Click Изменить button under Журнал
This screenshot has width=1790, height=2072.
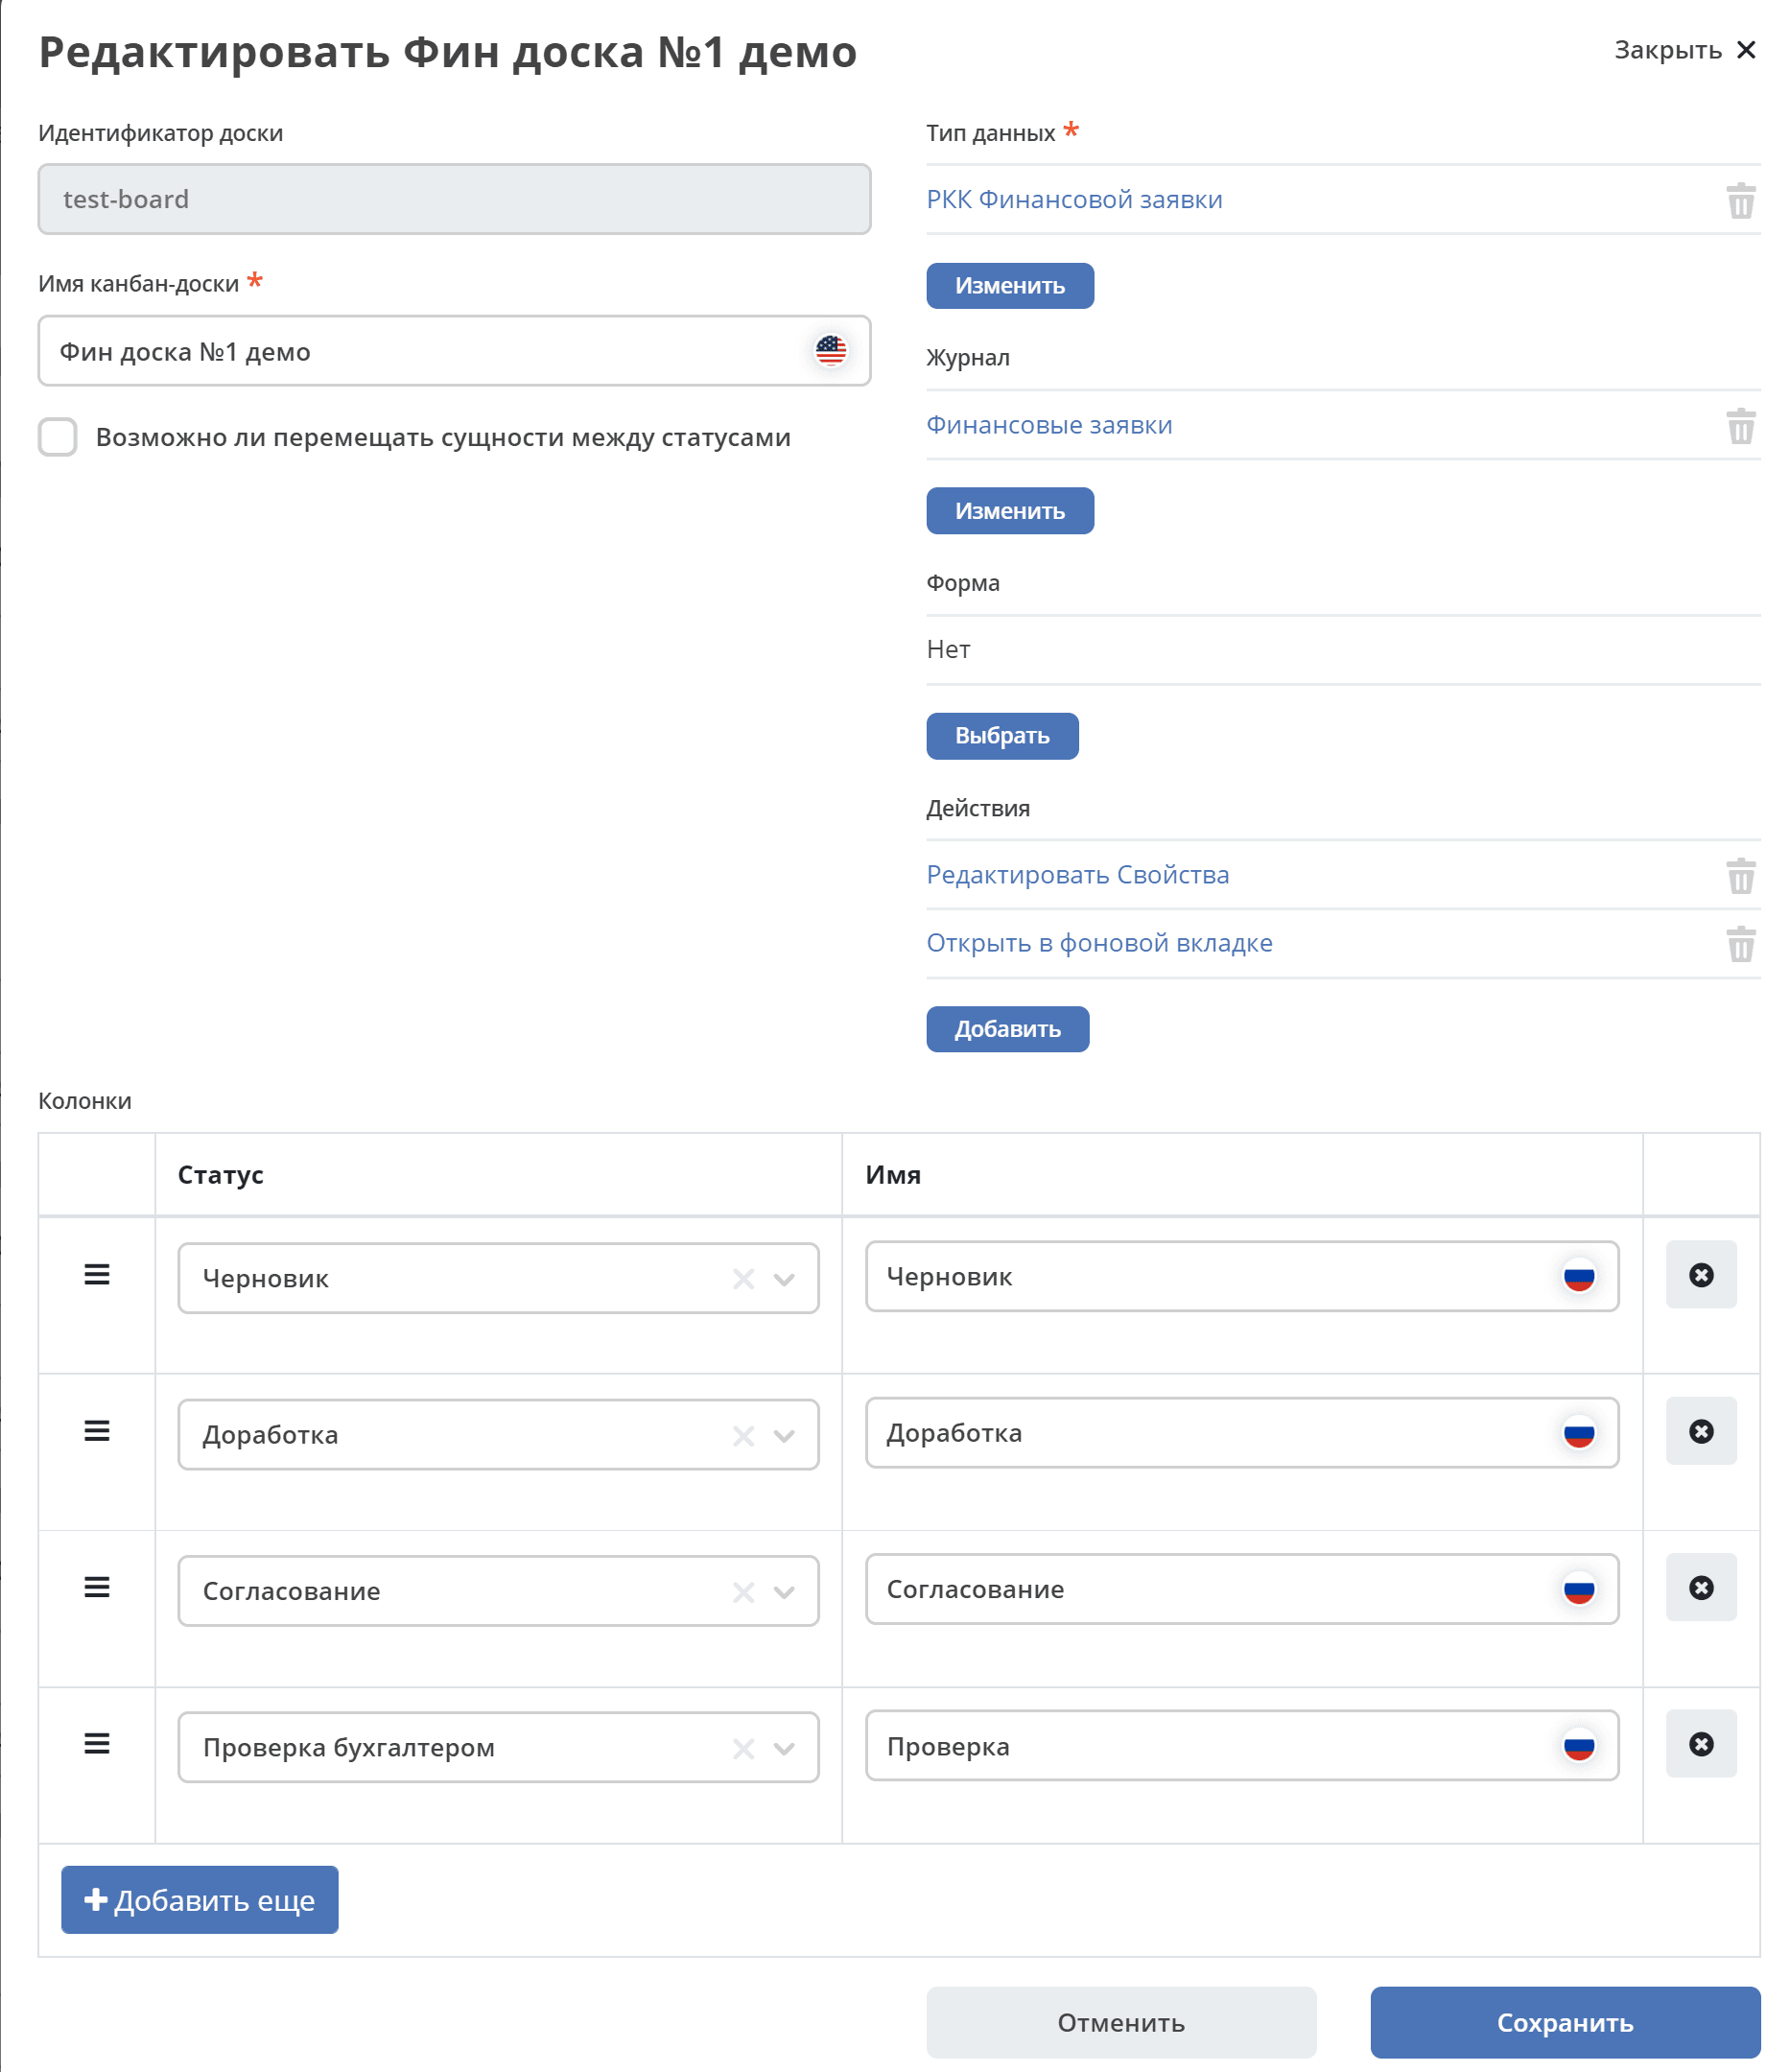[1009, 511]
